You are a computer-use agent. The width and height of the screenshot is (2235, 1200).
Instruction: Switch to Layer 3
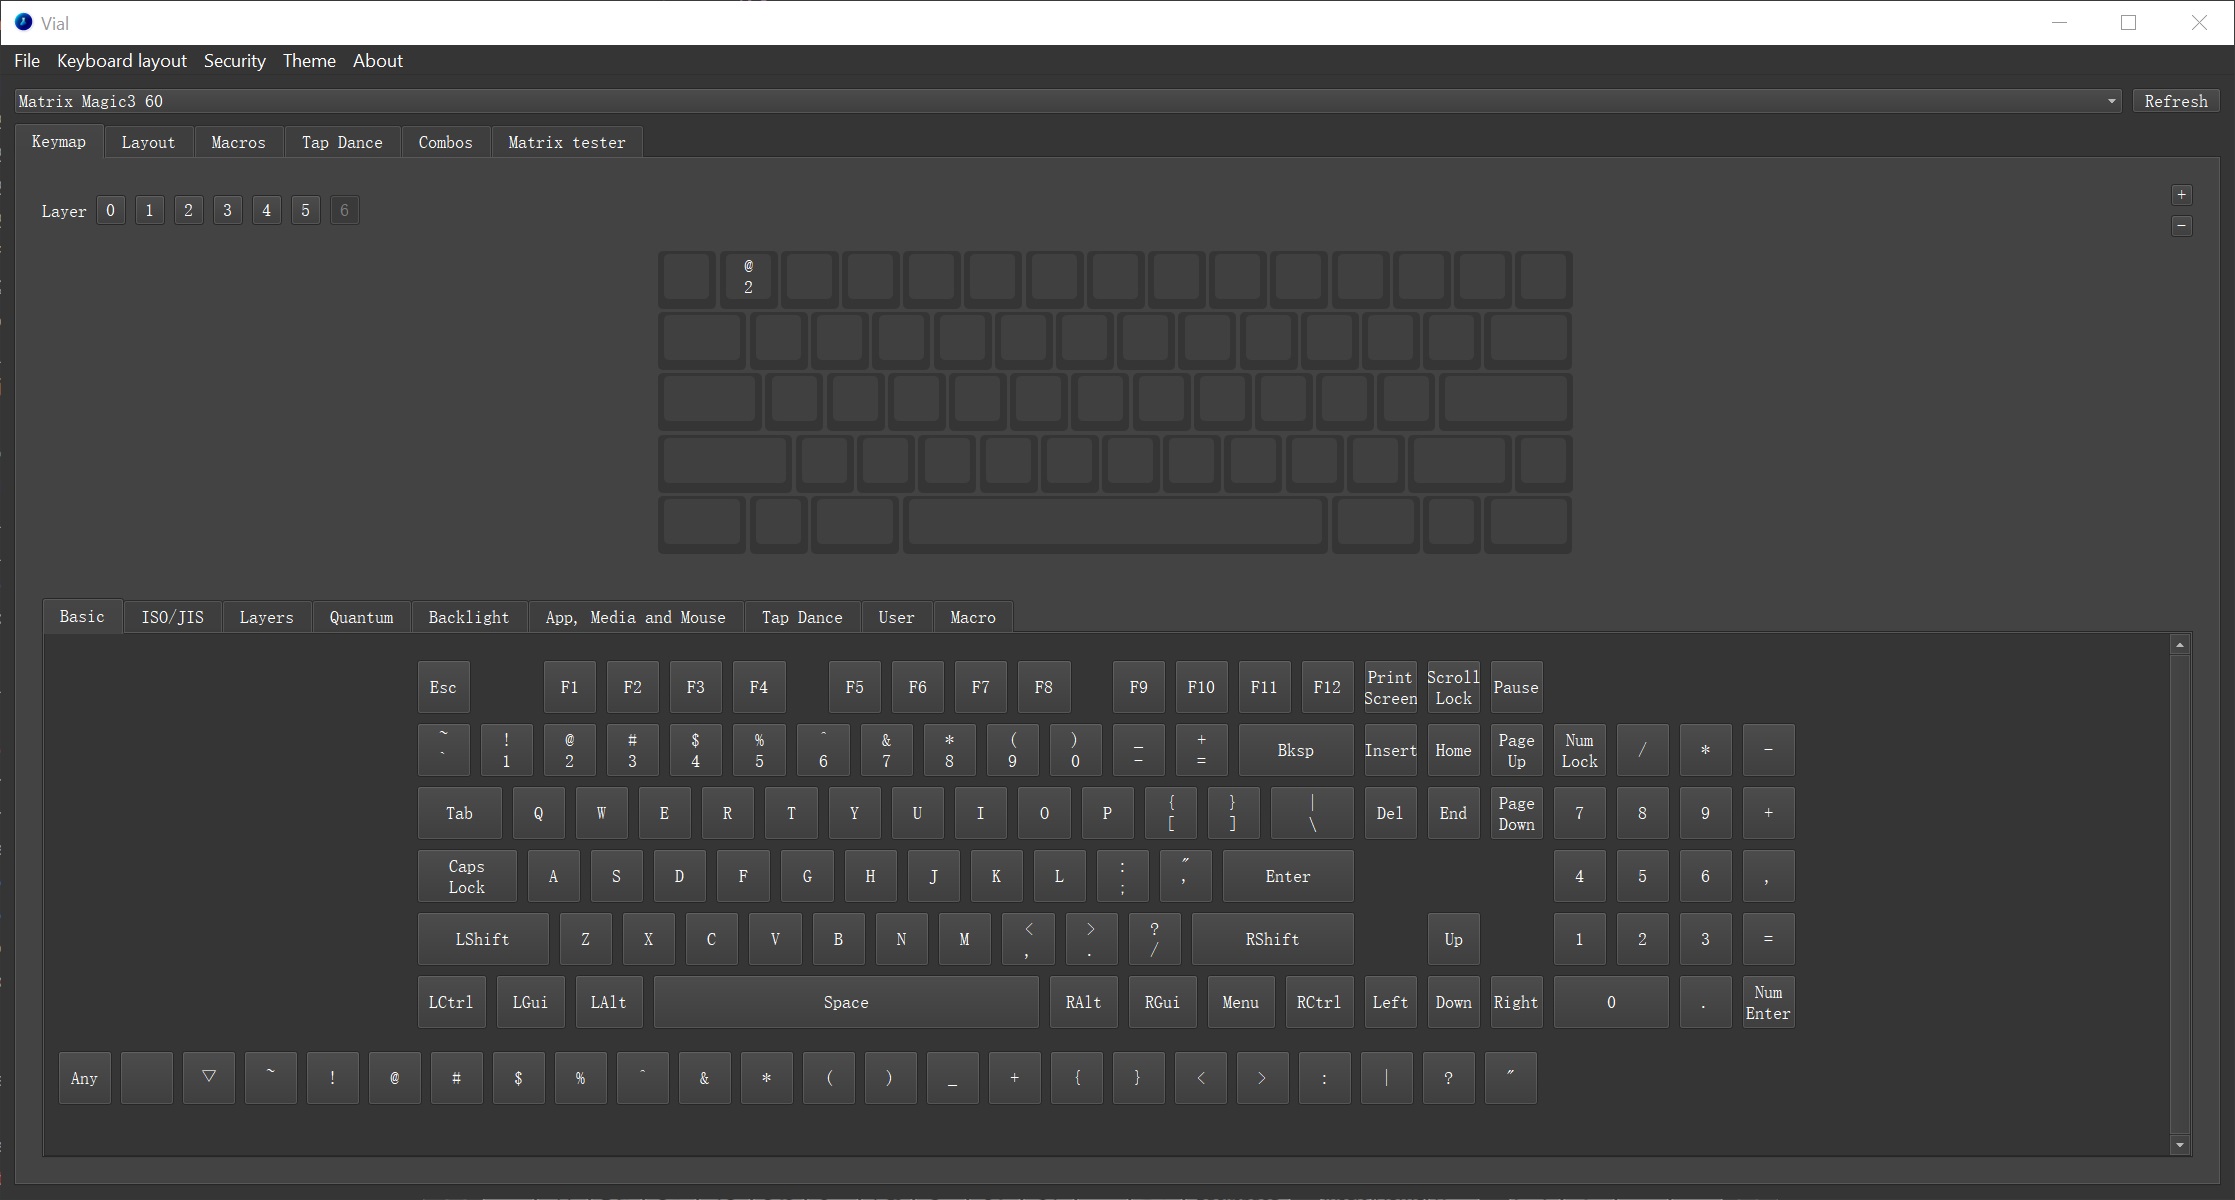(227, 210)
